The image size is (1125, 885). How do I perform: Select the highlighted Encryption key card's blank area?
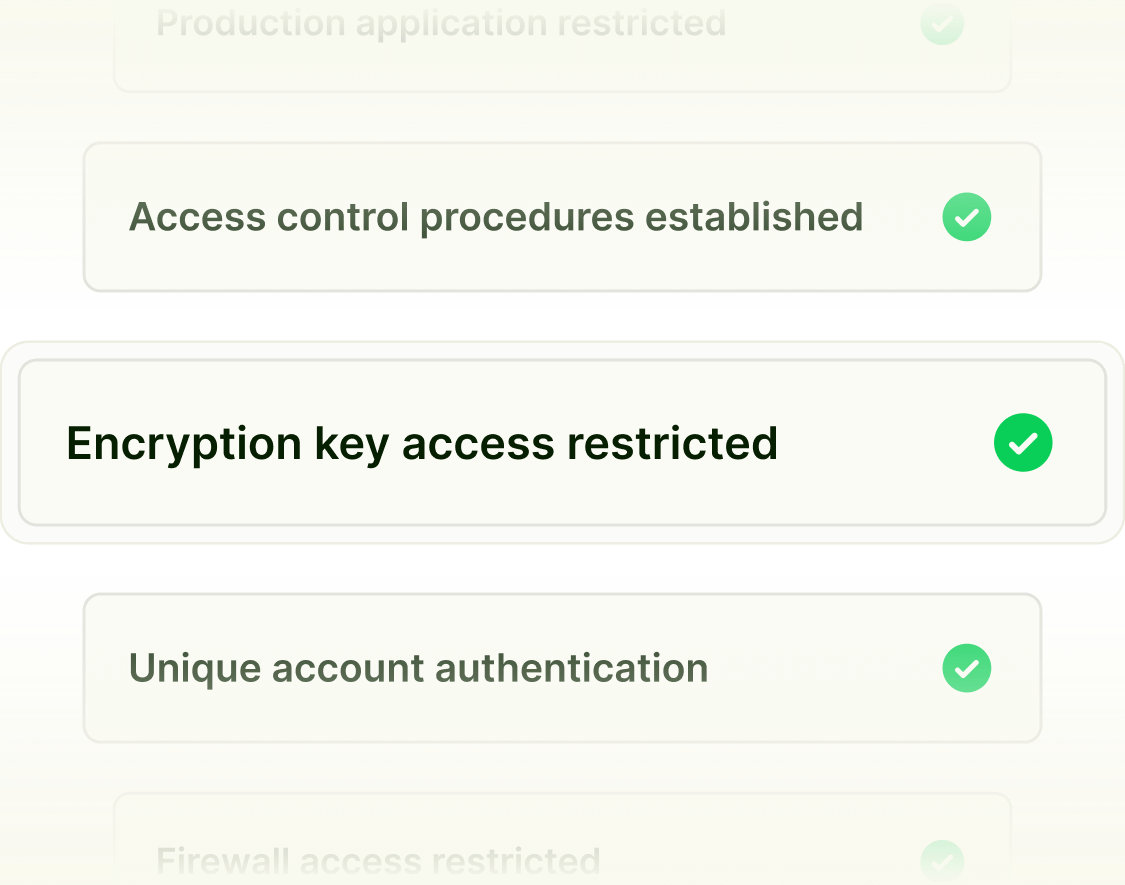(x=886, y=443)
